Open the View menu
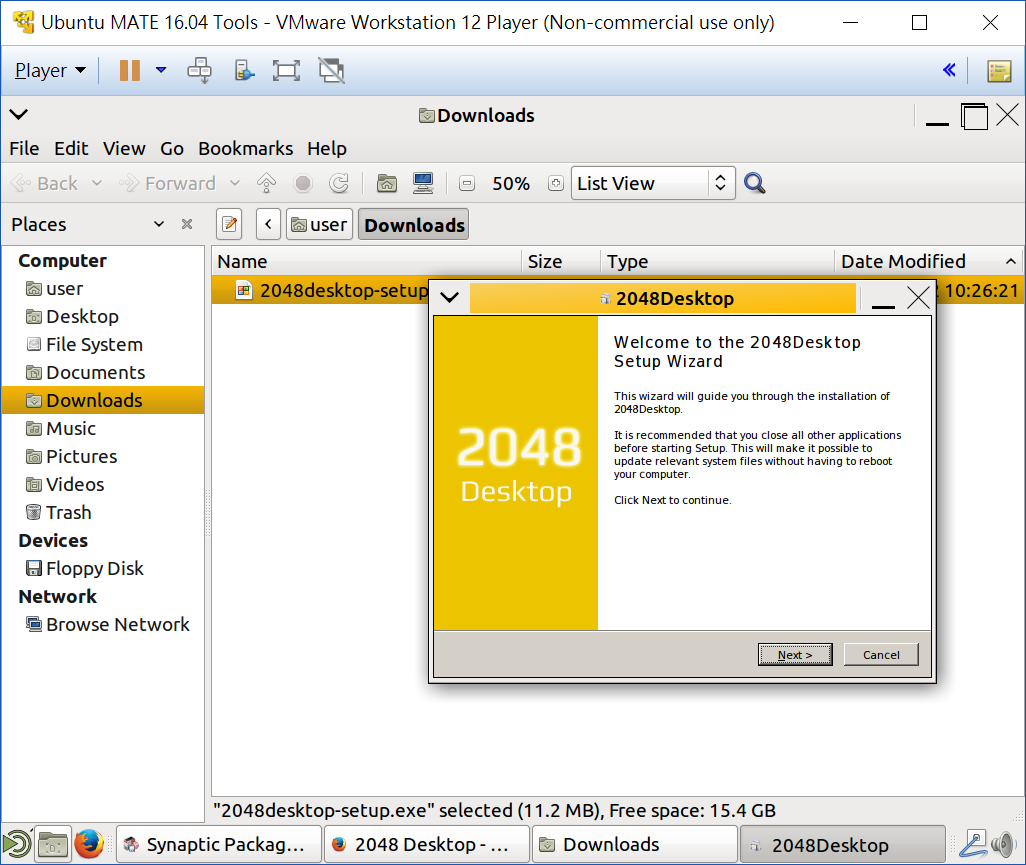This screenshot has width=1026, height=865. click(124, 149)
